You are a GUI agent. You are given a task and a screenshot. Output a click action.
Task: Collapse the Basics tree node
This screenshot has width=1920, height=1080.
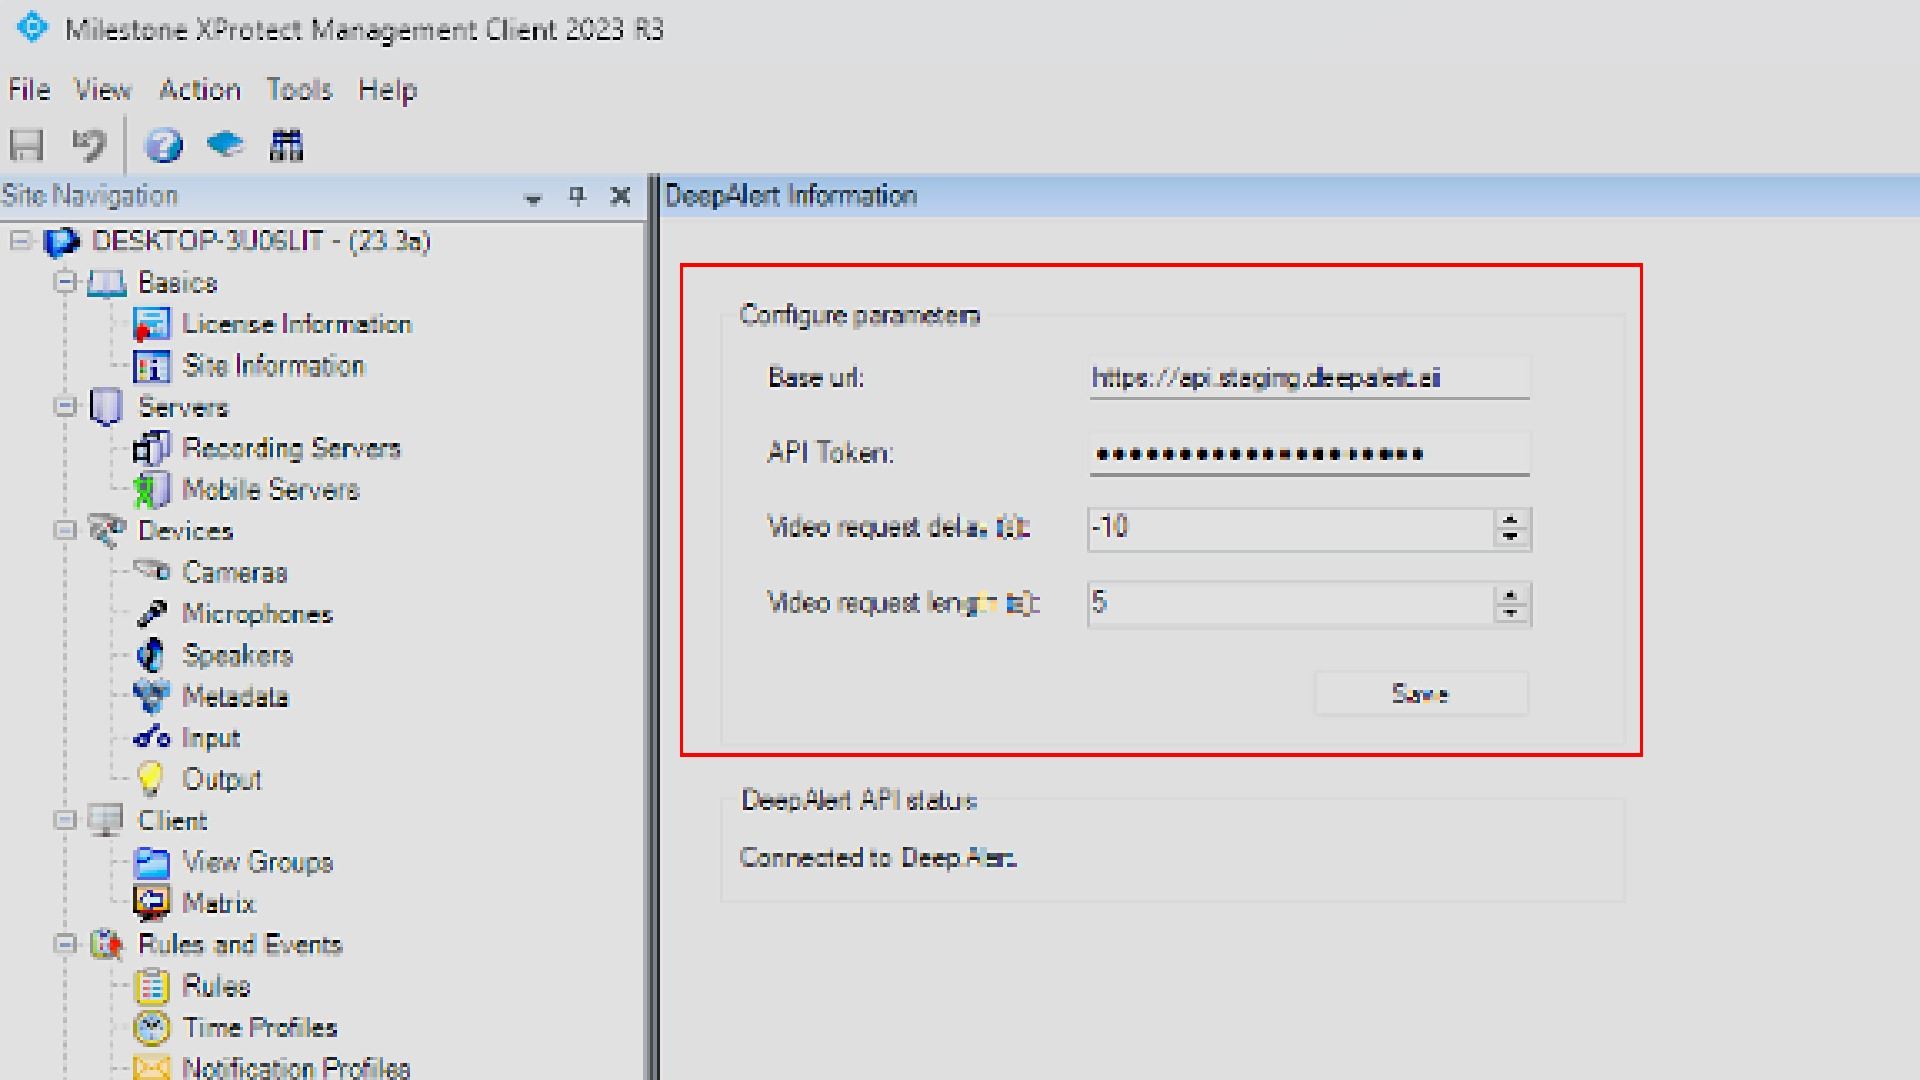tap(65, 283)
